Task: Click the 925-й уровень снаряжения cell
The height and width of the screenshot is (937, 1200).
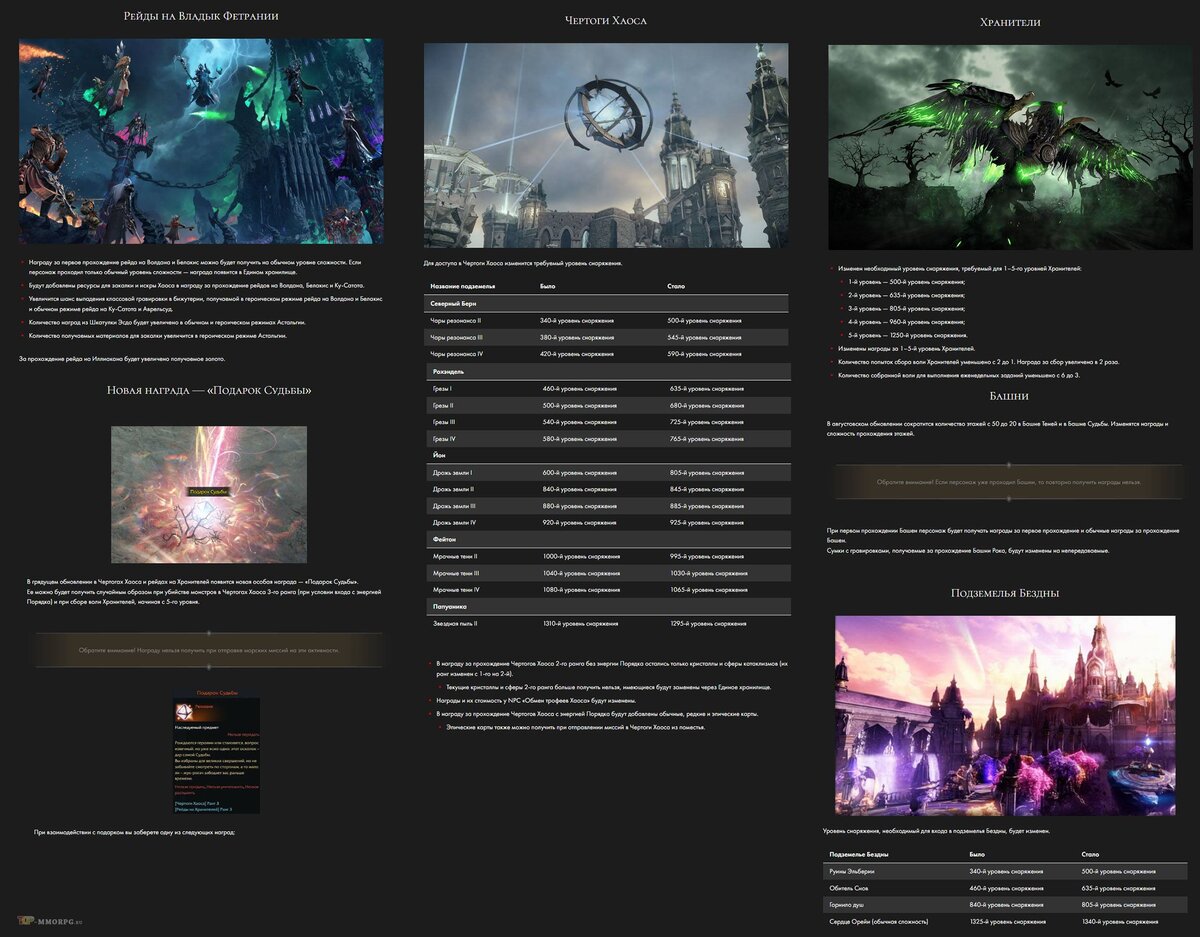Action: [707, 522]
